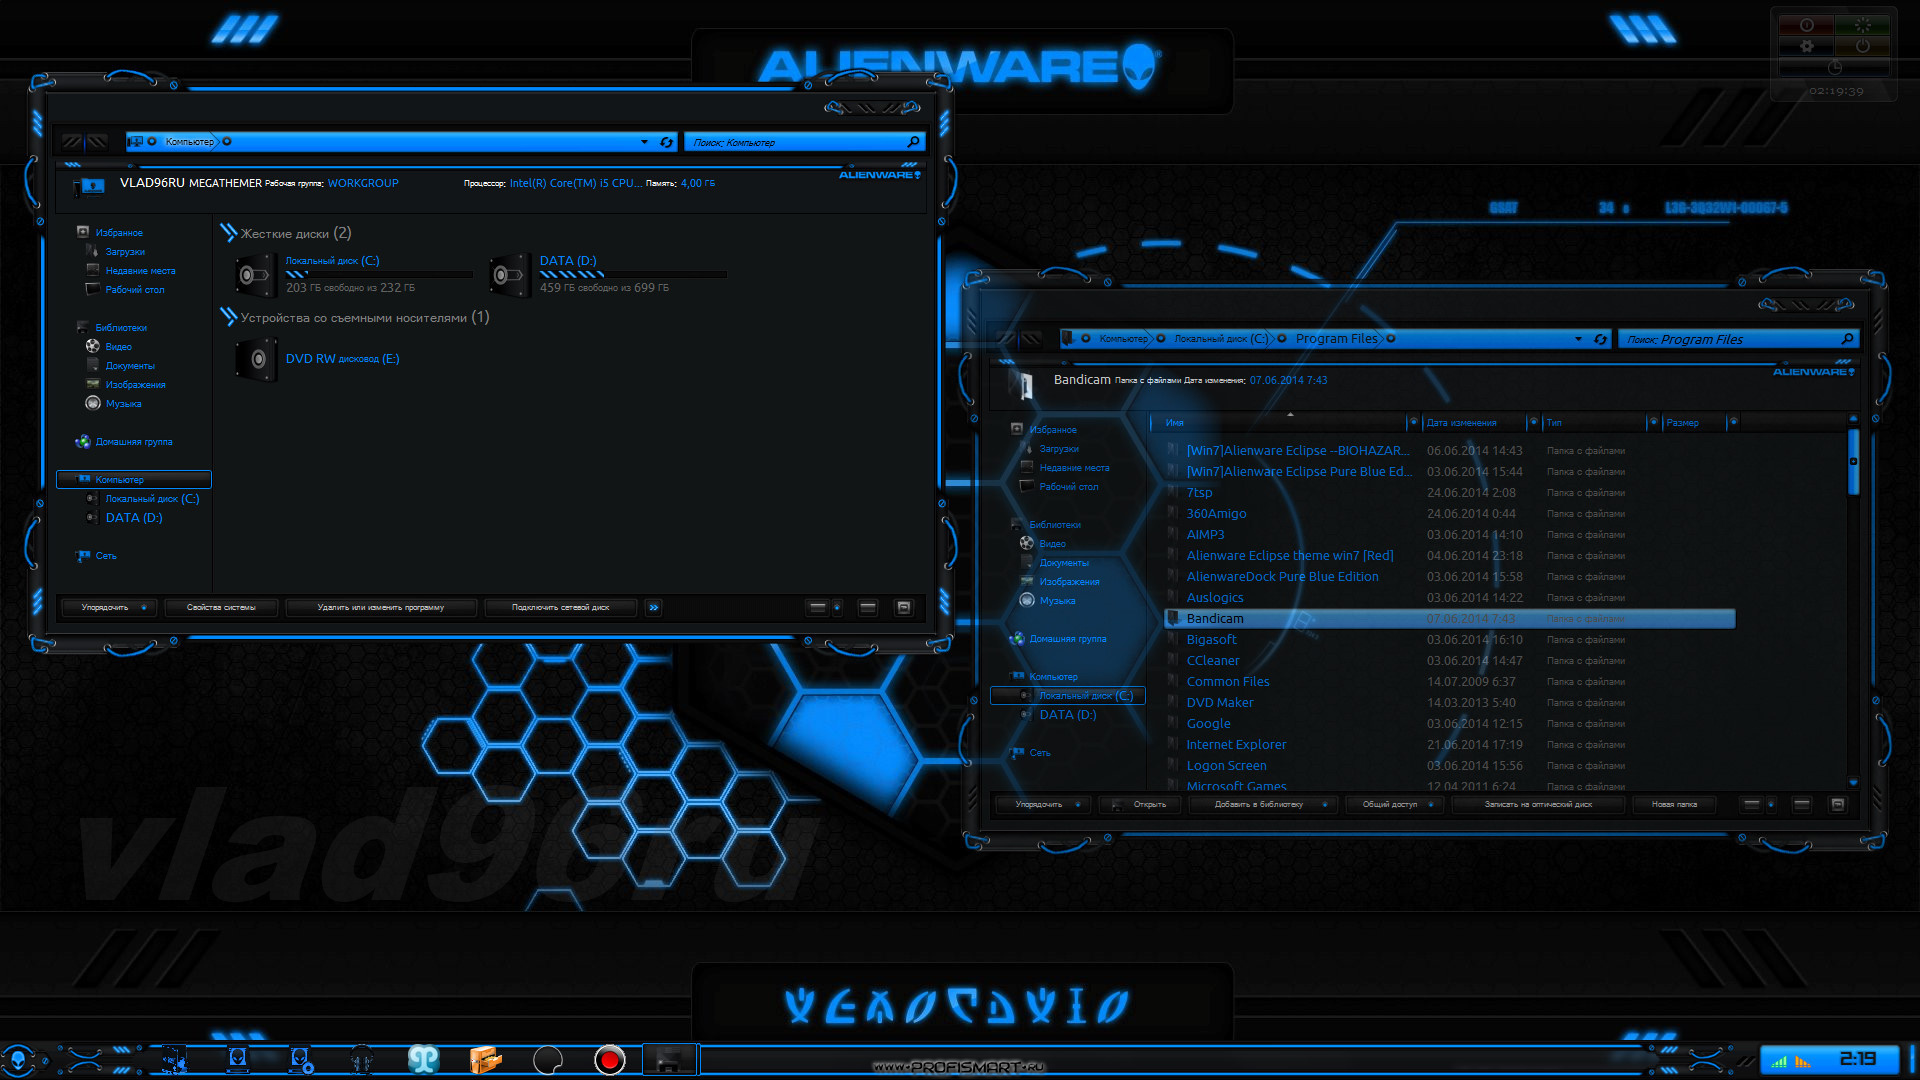Select the CCleaner folder

pyautogui.click(x=1212, y=660)
